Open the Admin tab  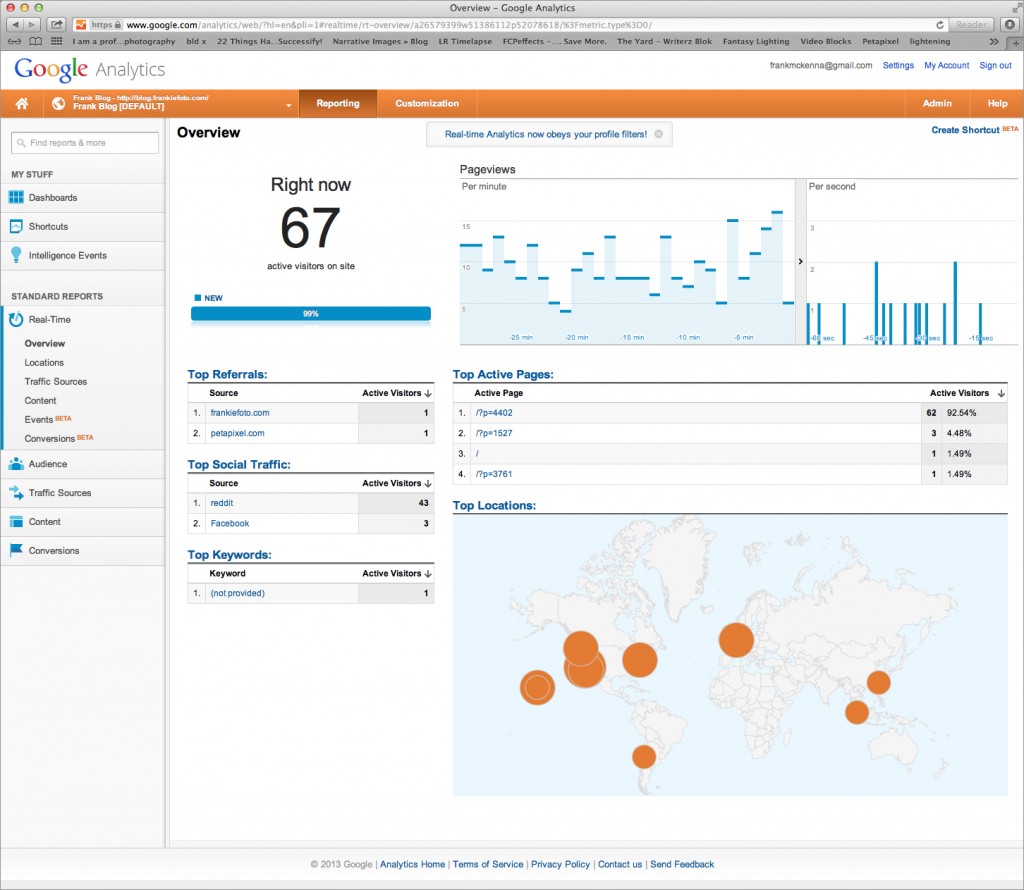pyautogui.click(x=937, y=103)
